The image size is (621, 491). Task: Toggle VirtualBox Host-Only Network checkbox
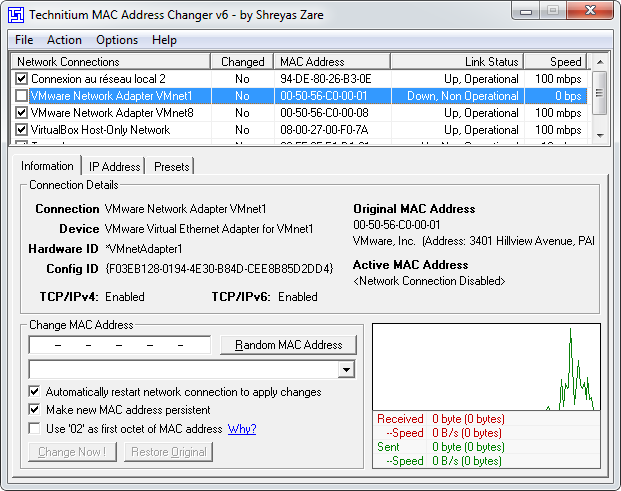pyautogui.click(x=22, y=130)
